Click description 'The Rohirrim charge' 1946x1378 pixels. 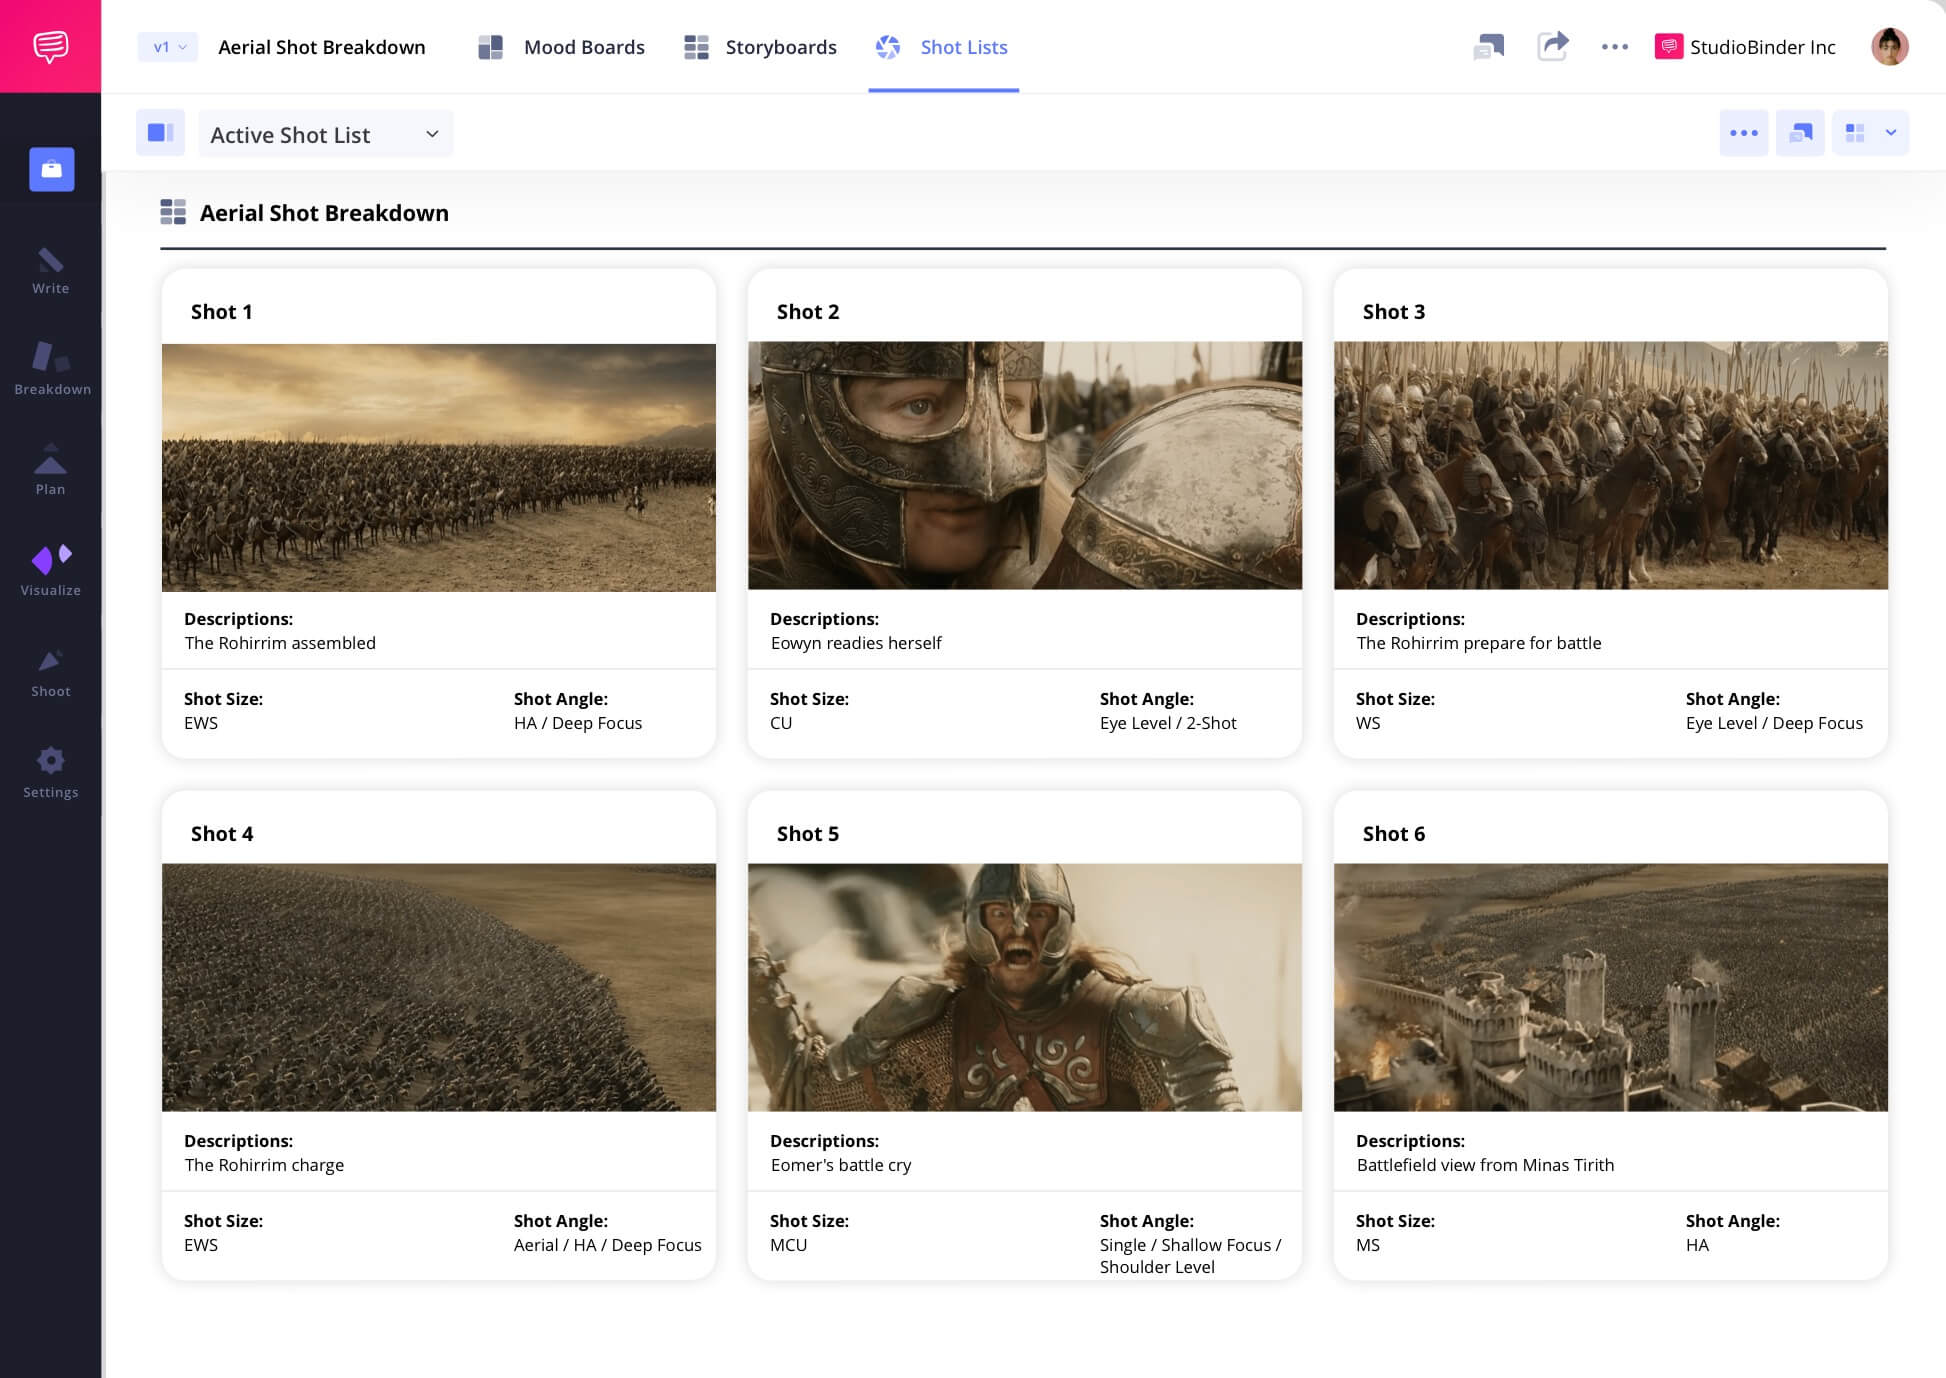coord(264,1165)
